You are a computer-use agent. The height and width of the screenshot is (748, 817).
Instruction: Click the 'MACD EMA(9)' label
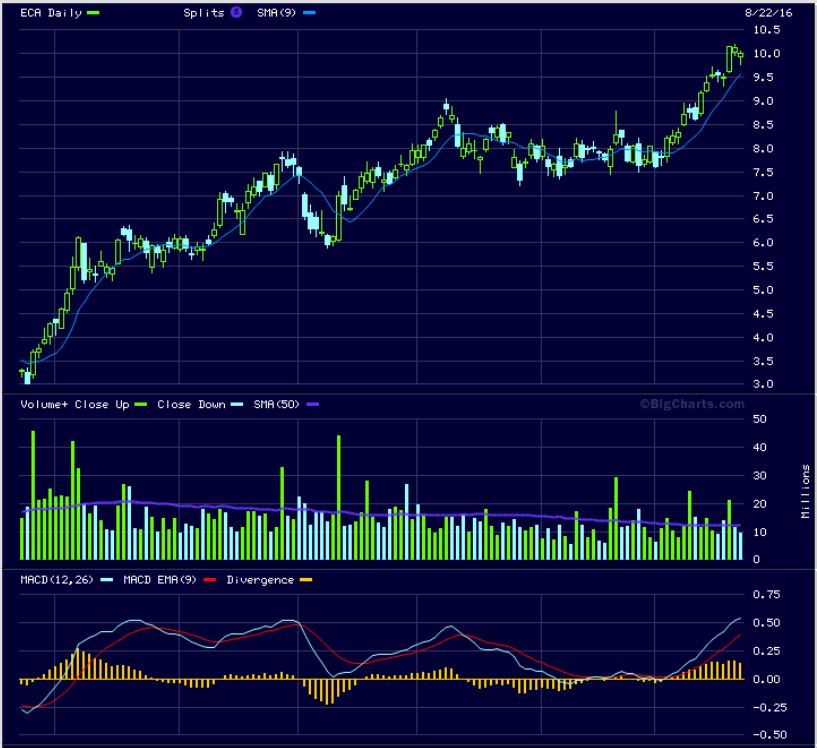(160, 580)
